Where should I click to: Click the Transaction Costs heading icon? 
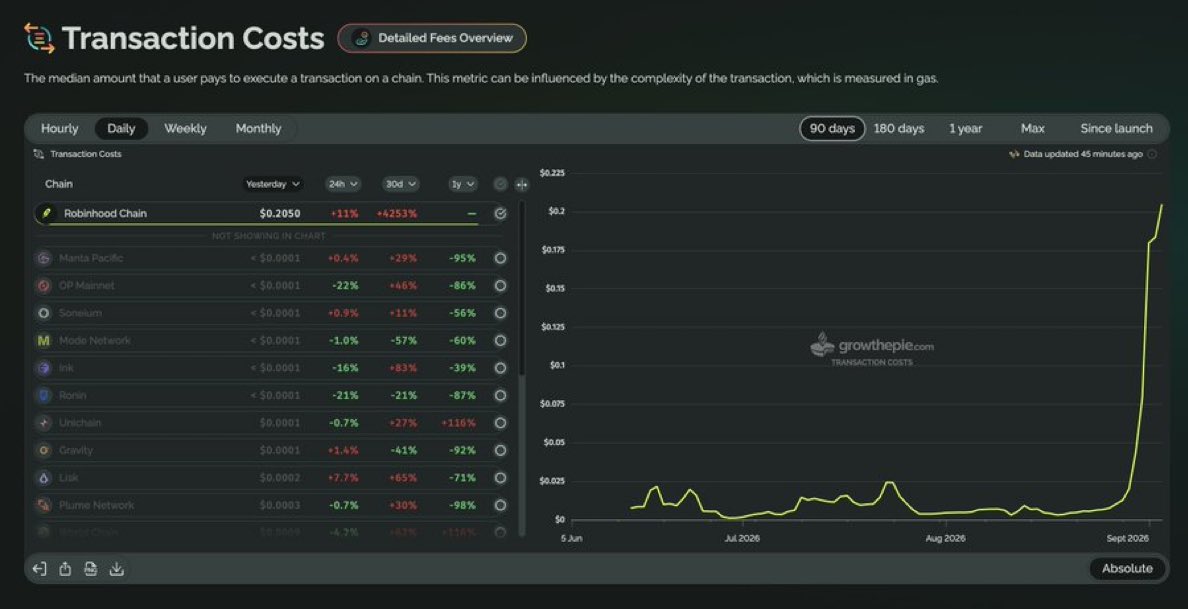click(39, 38)
